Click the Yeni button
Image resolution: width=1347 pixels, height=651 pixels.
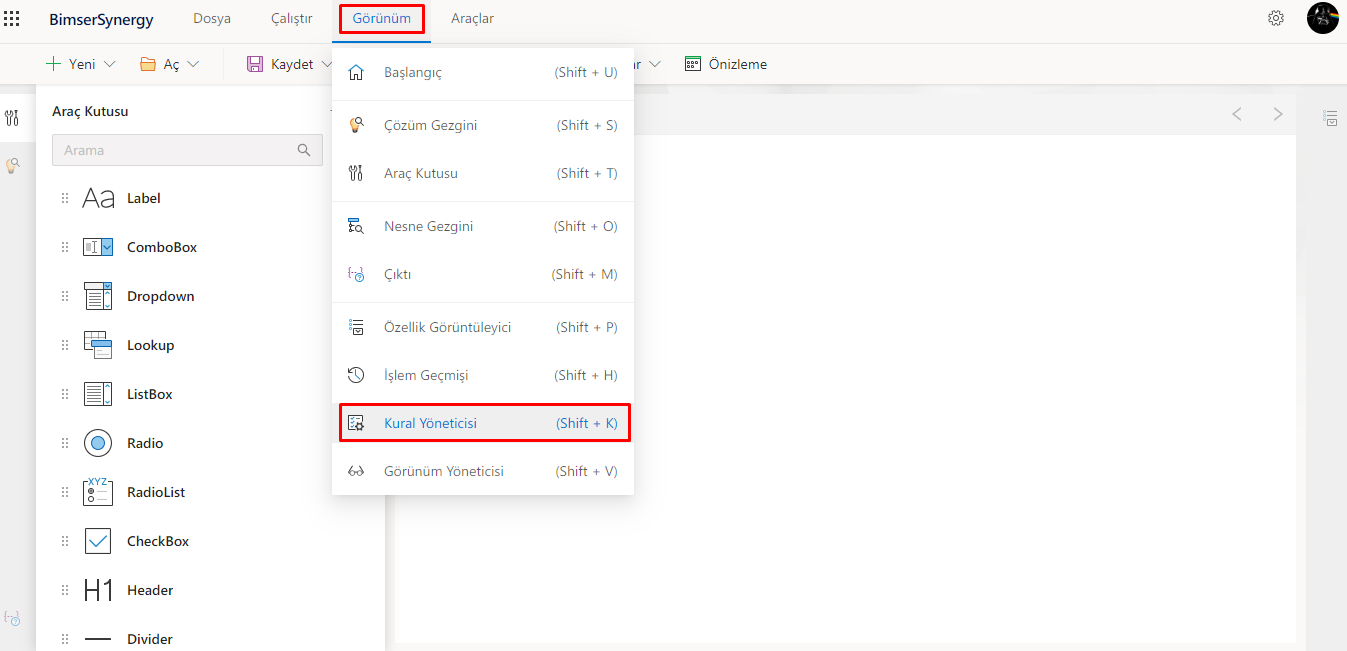coord(80,64)
